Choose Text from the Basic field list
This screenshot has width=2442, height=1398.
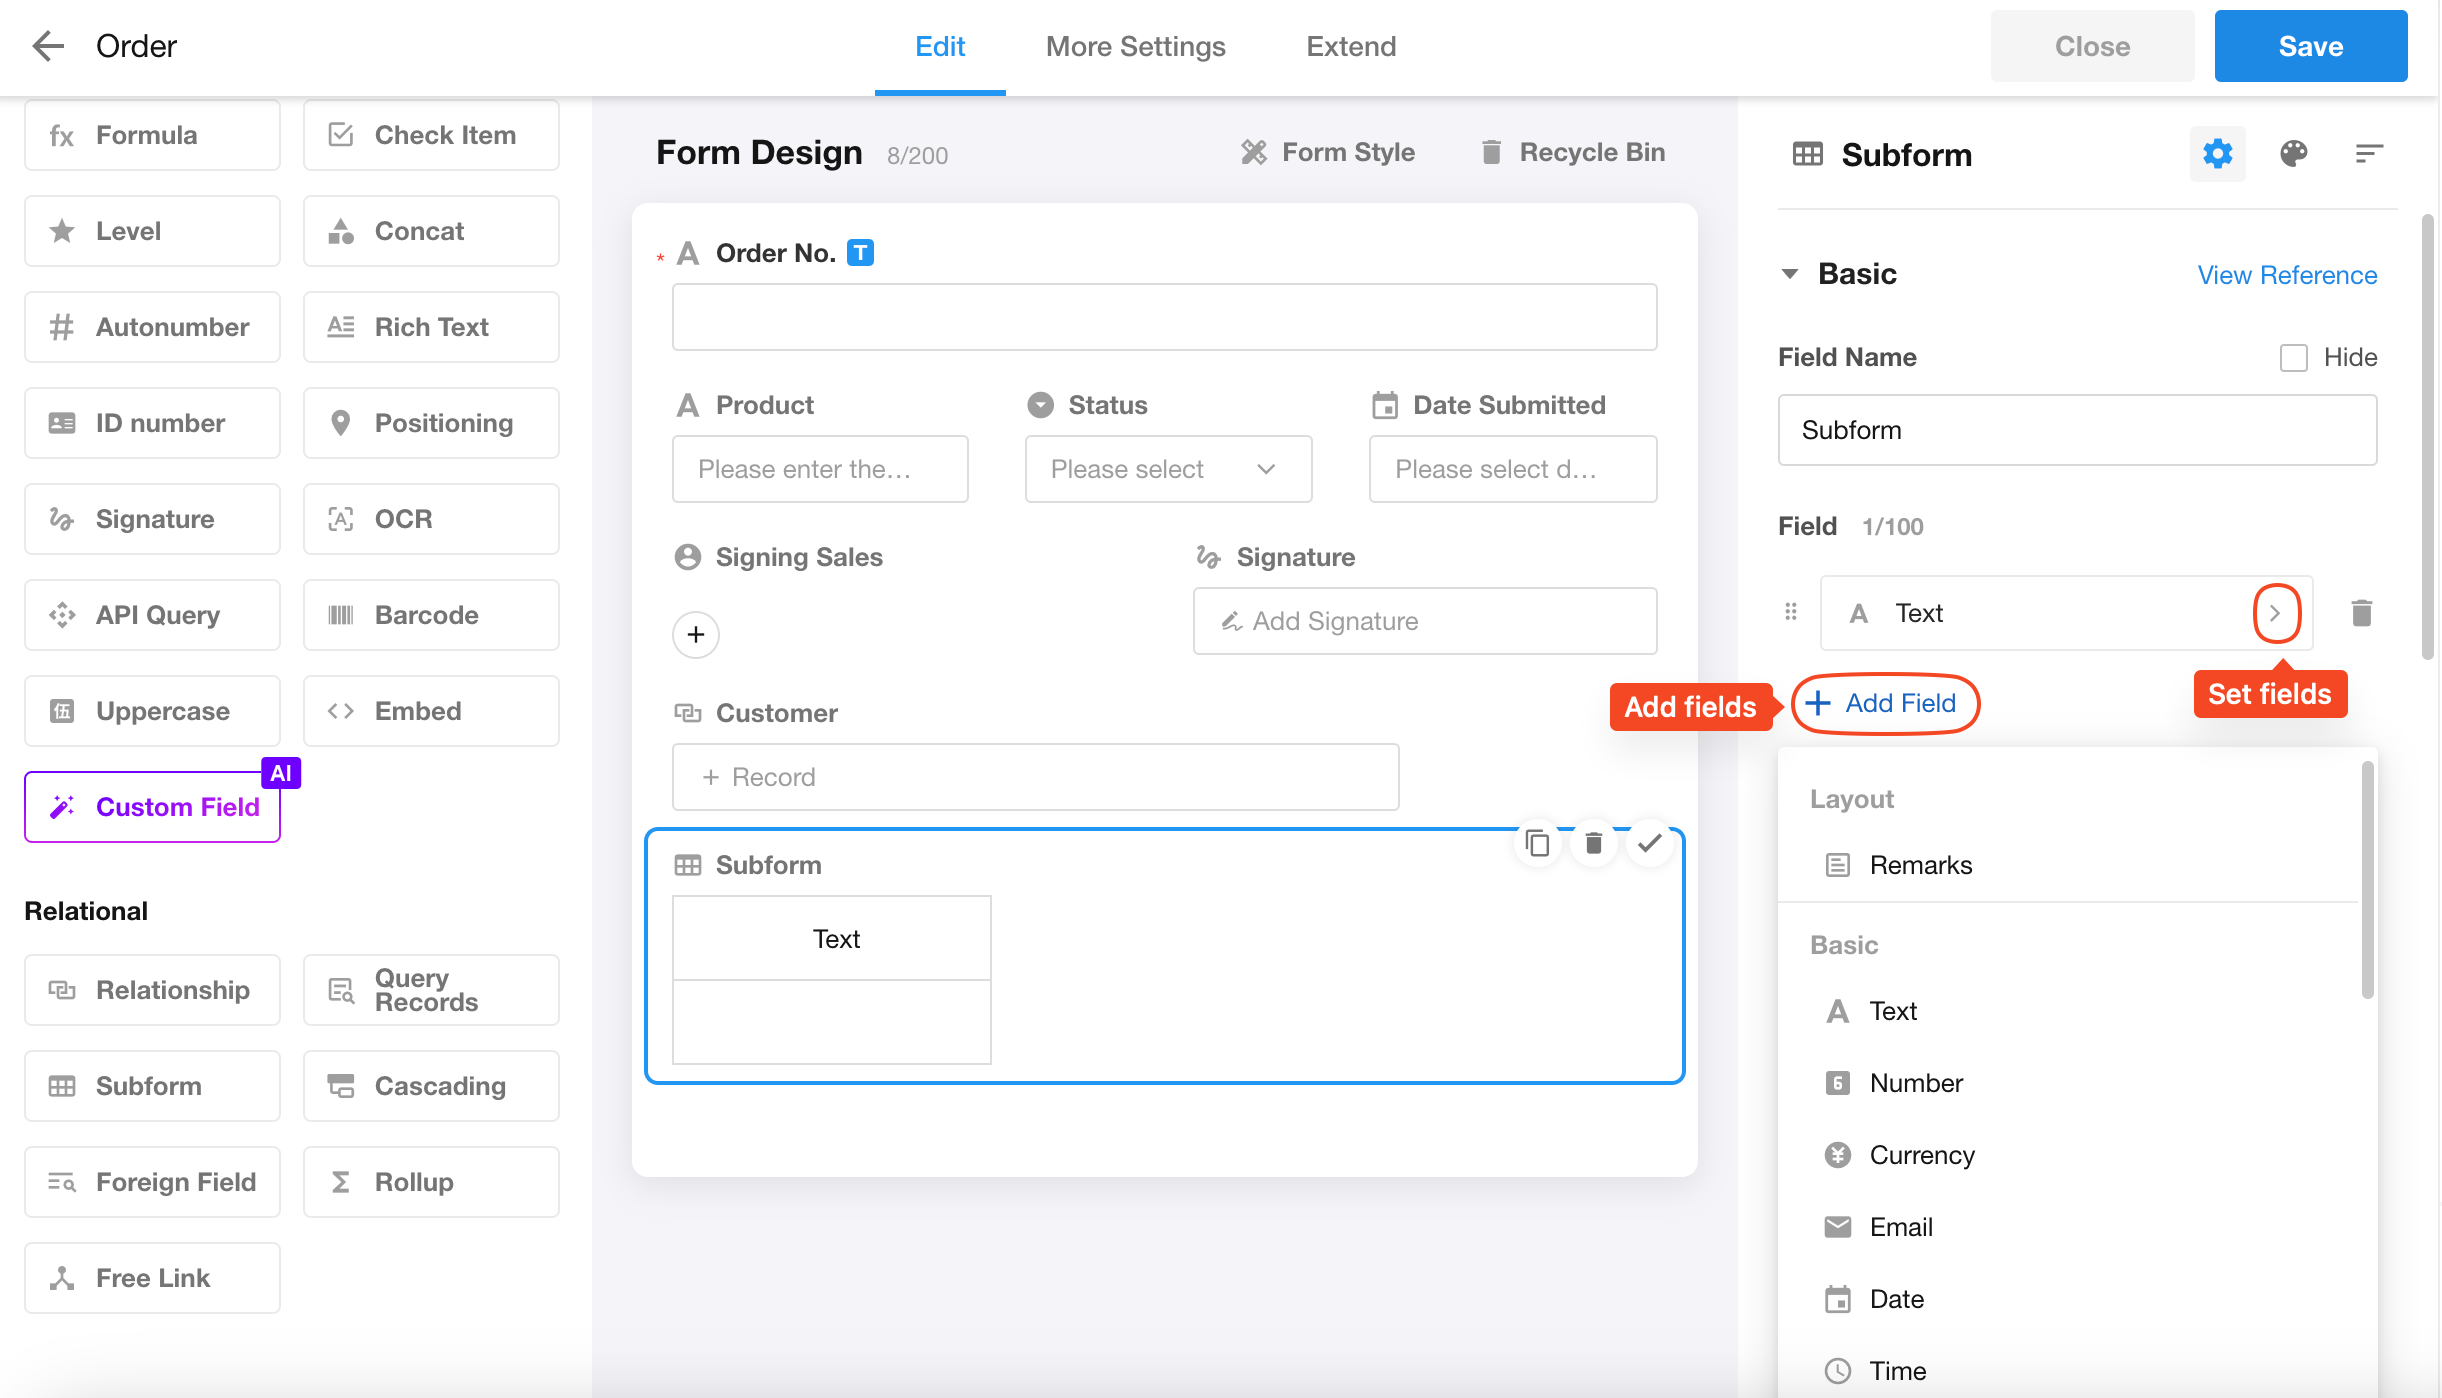pos(2067,1011)
